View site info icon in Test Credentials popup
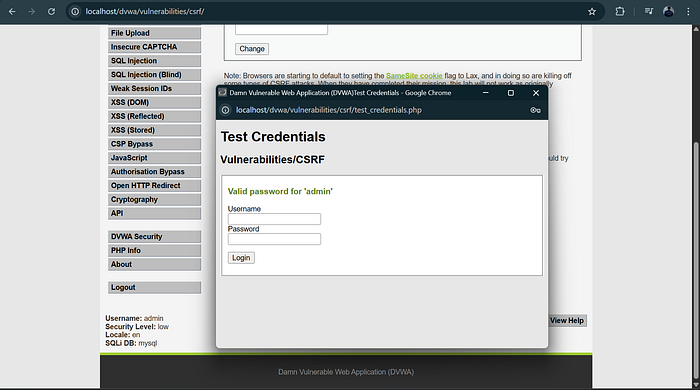Screen dimensions: 700x390 [x=225, y=110]
